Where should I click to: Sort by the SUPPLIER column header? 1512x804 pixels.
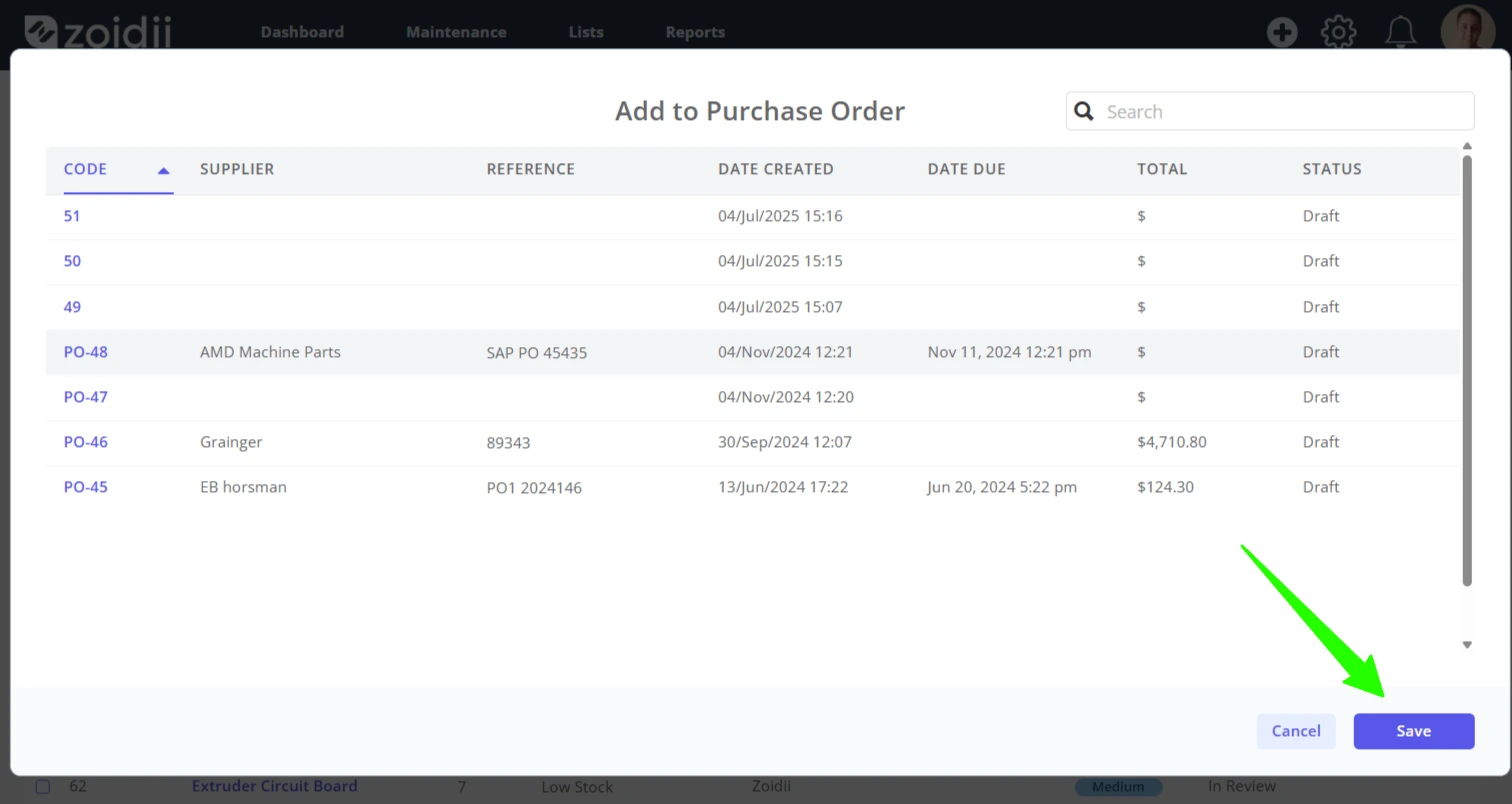pos(237,169)
